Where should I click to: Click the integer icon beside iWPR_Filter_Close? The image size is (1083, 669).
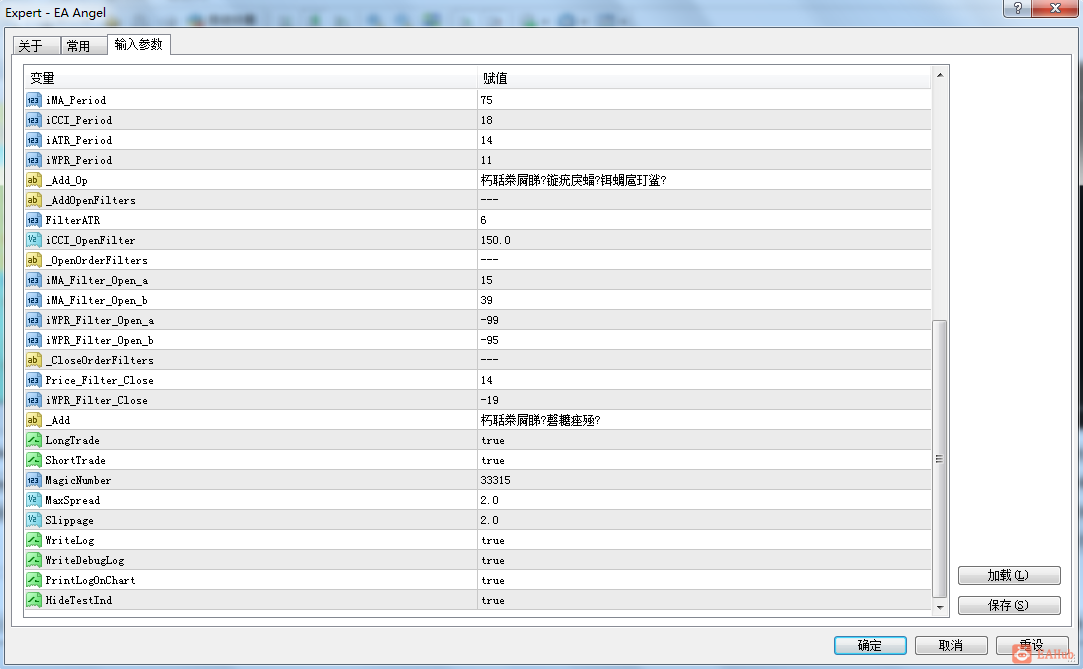(33, 400)
